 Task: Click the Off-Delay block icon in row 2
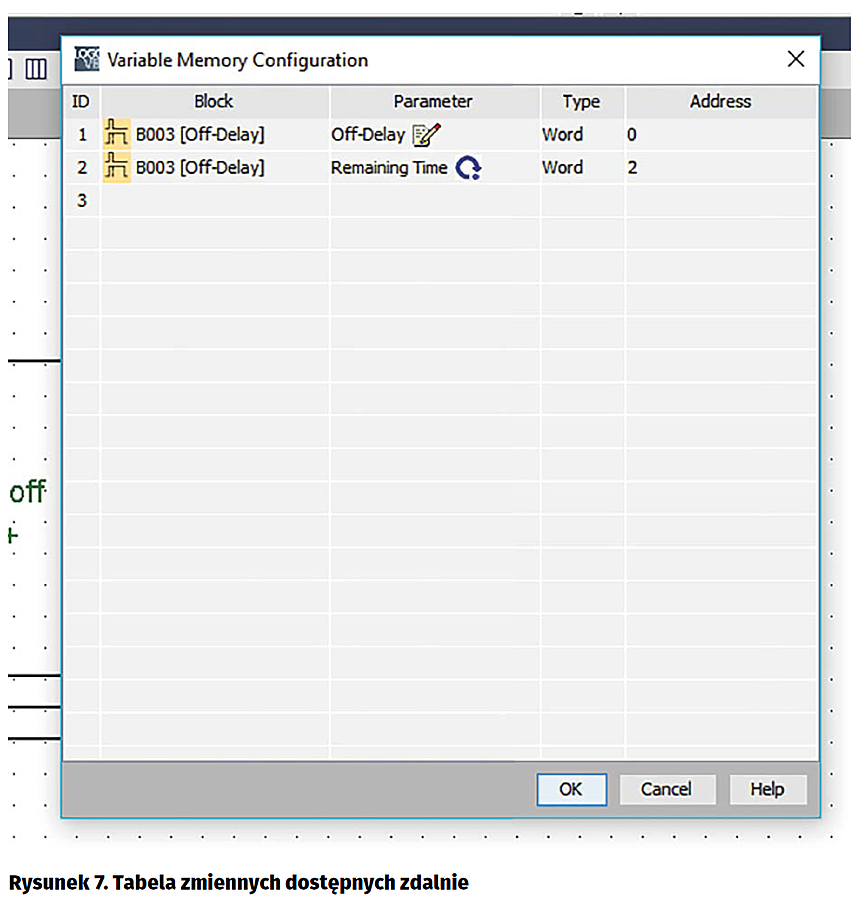pos(117,167)
